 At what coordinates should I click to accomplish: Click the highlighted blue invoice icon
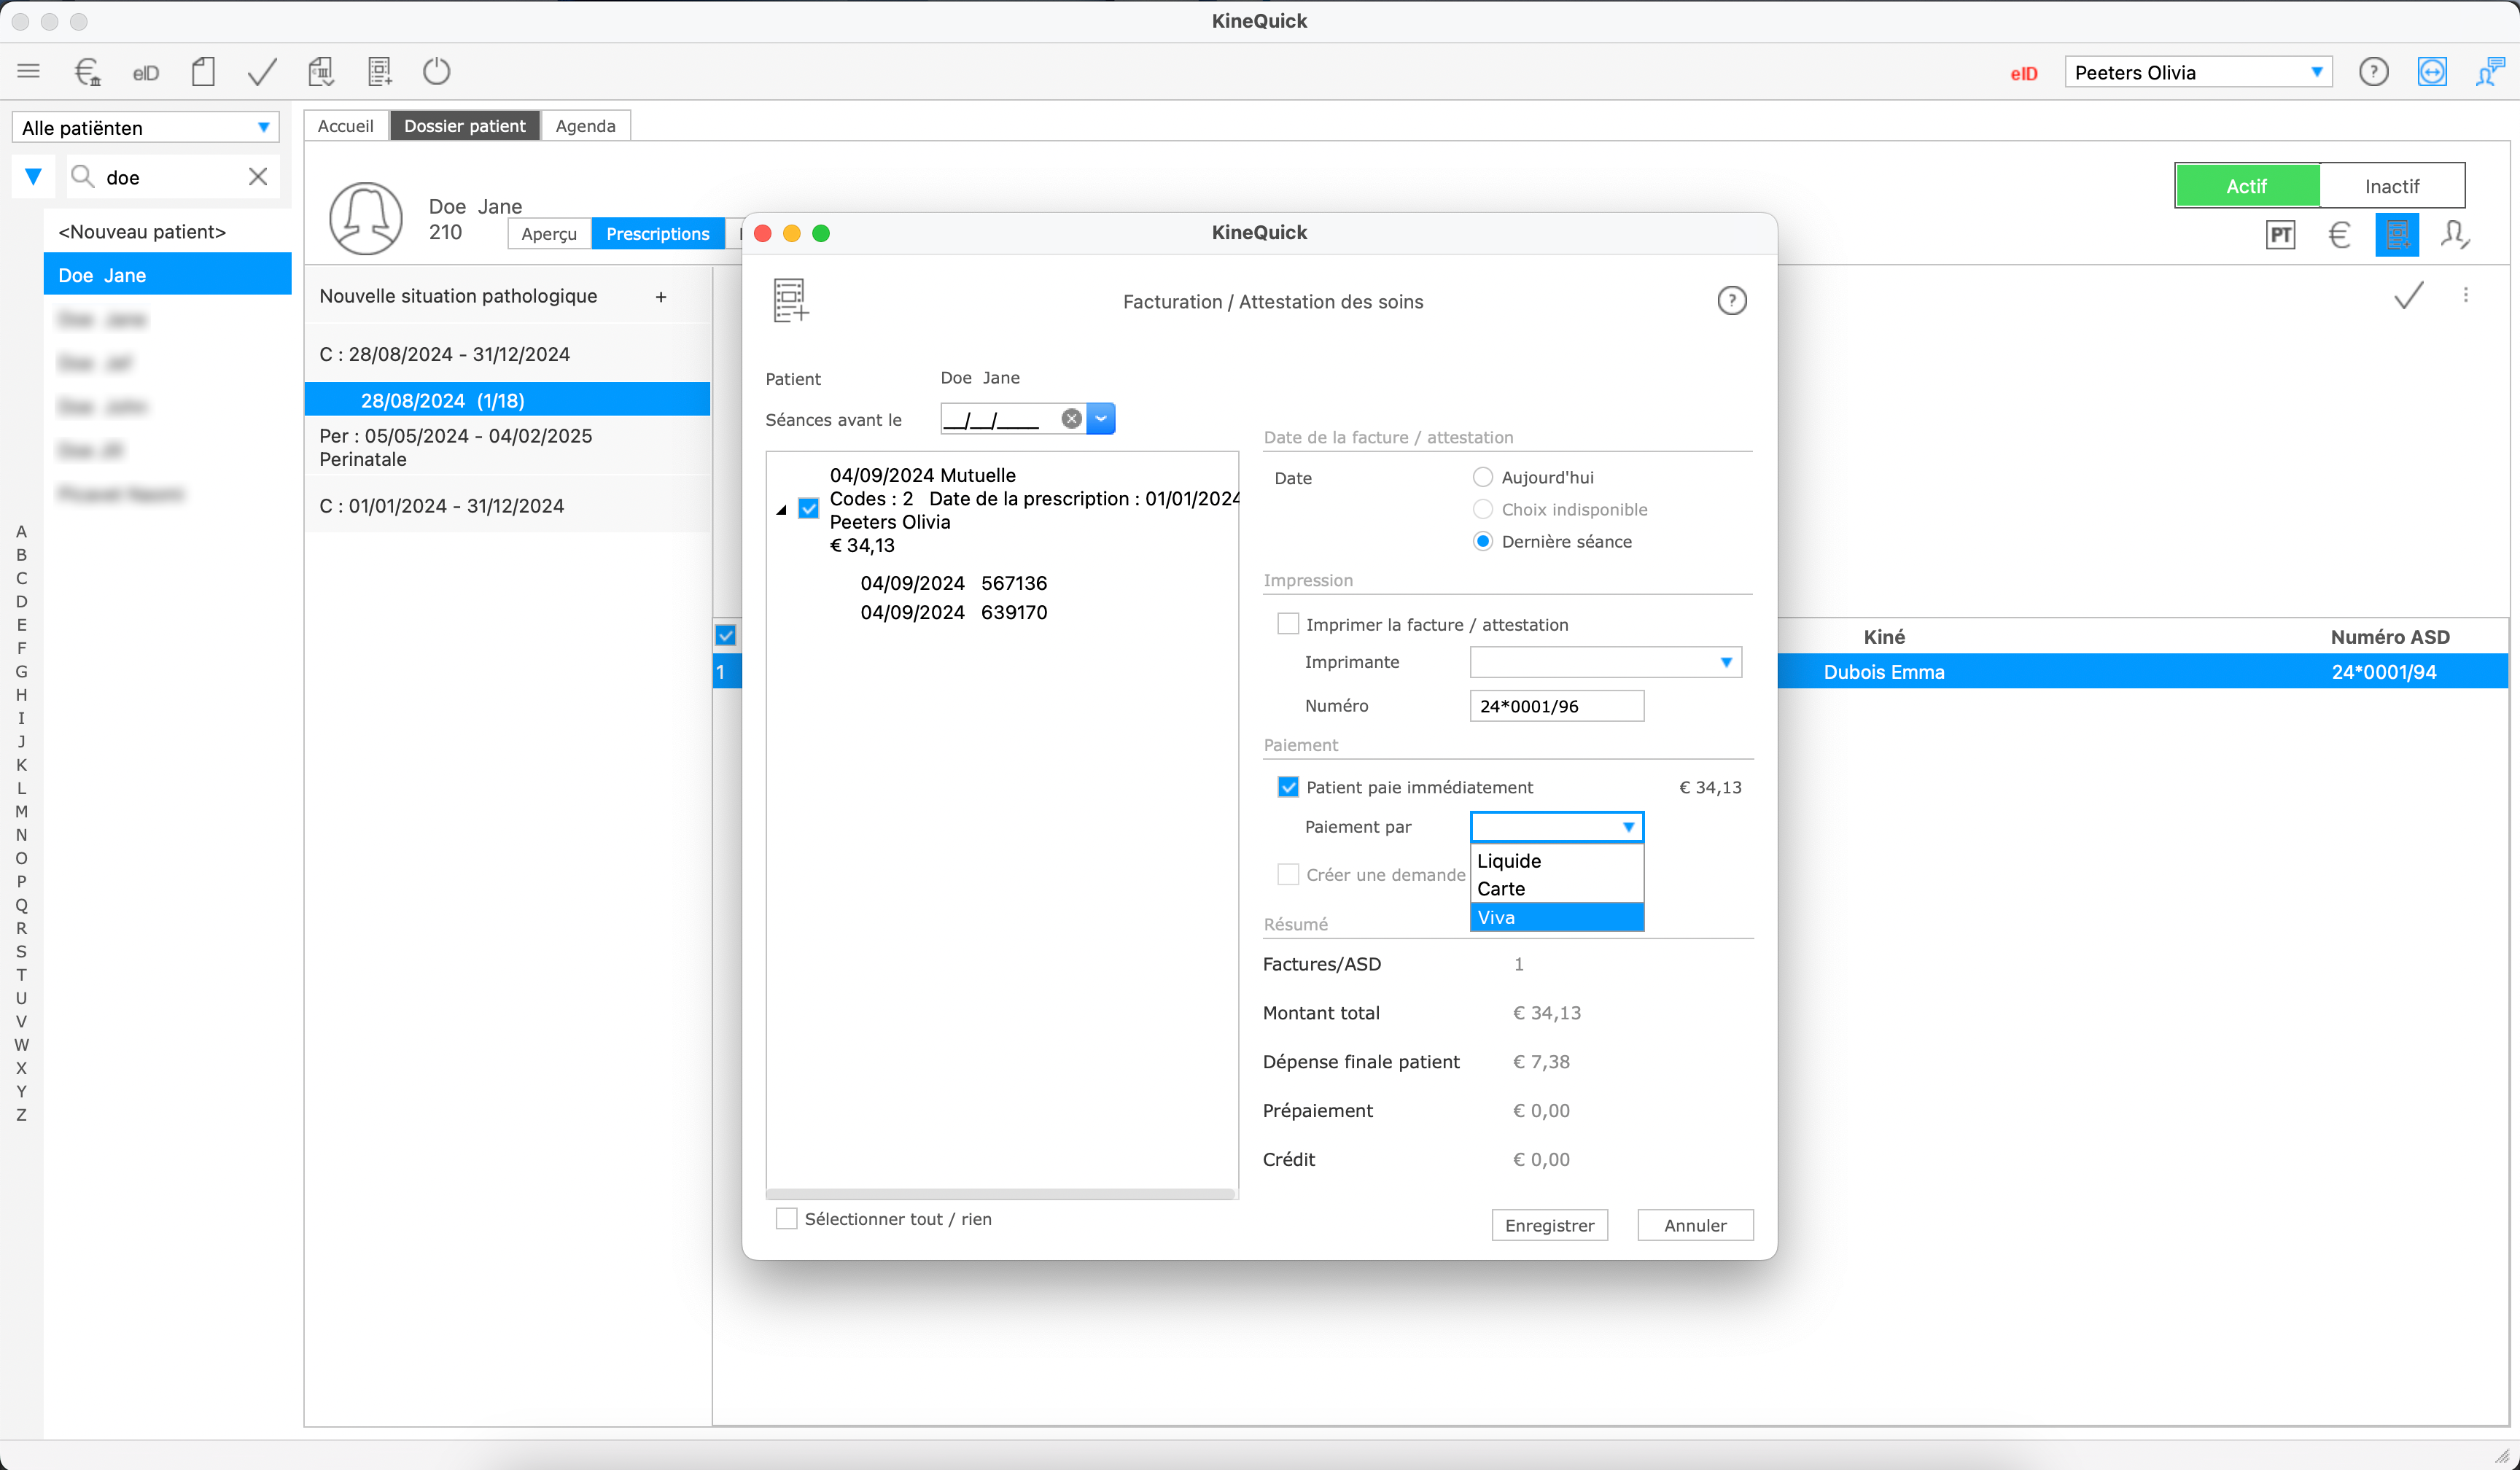click(2397, 235)
